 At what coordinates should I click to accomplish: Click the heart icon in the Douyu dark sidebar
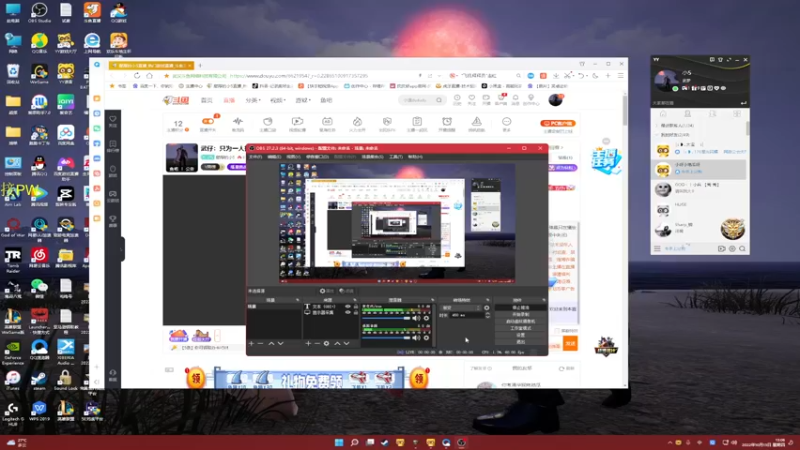pyautogui.click(x=113, y=119)
